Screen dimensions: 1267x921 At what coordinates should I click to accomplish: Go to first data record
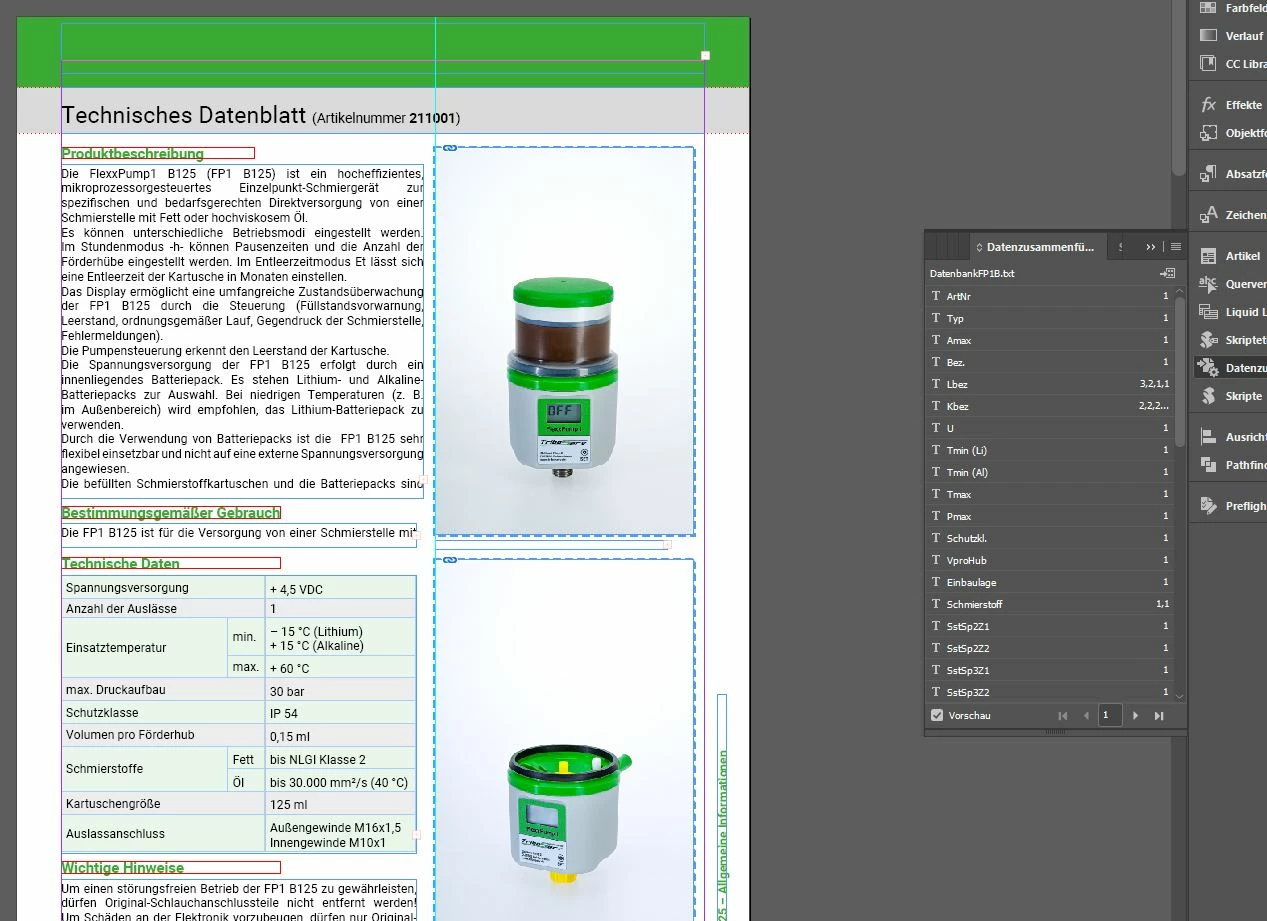[x=1064, y=716]
